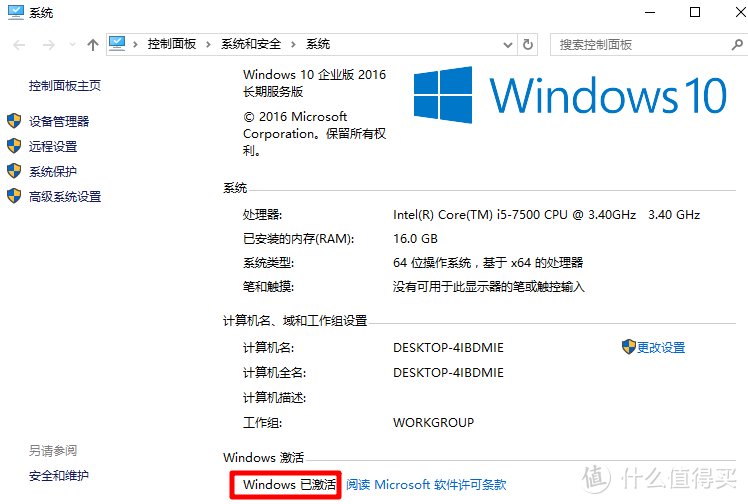Expand chevron before 控制面板 in breadcrumb
Image resolution: width=748 pixels, height=504 pixels.
point(135,44)
